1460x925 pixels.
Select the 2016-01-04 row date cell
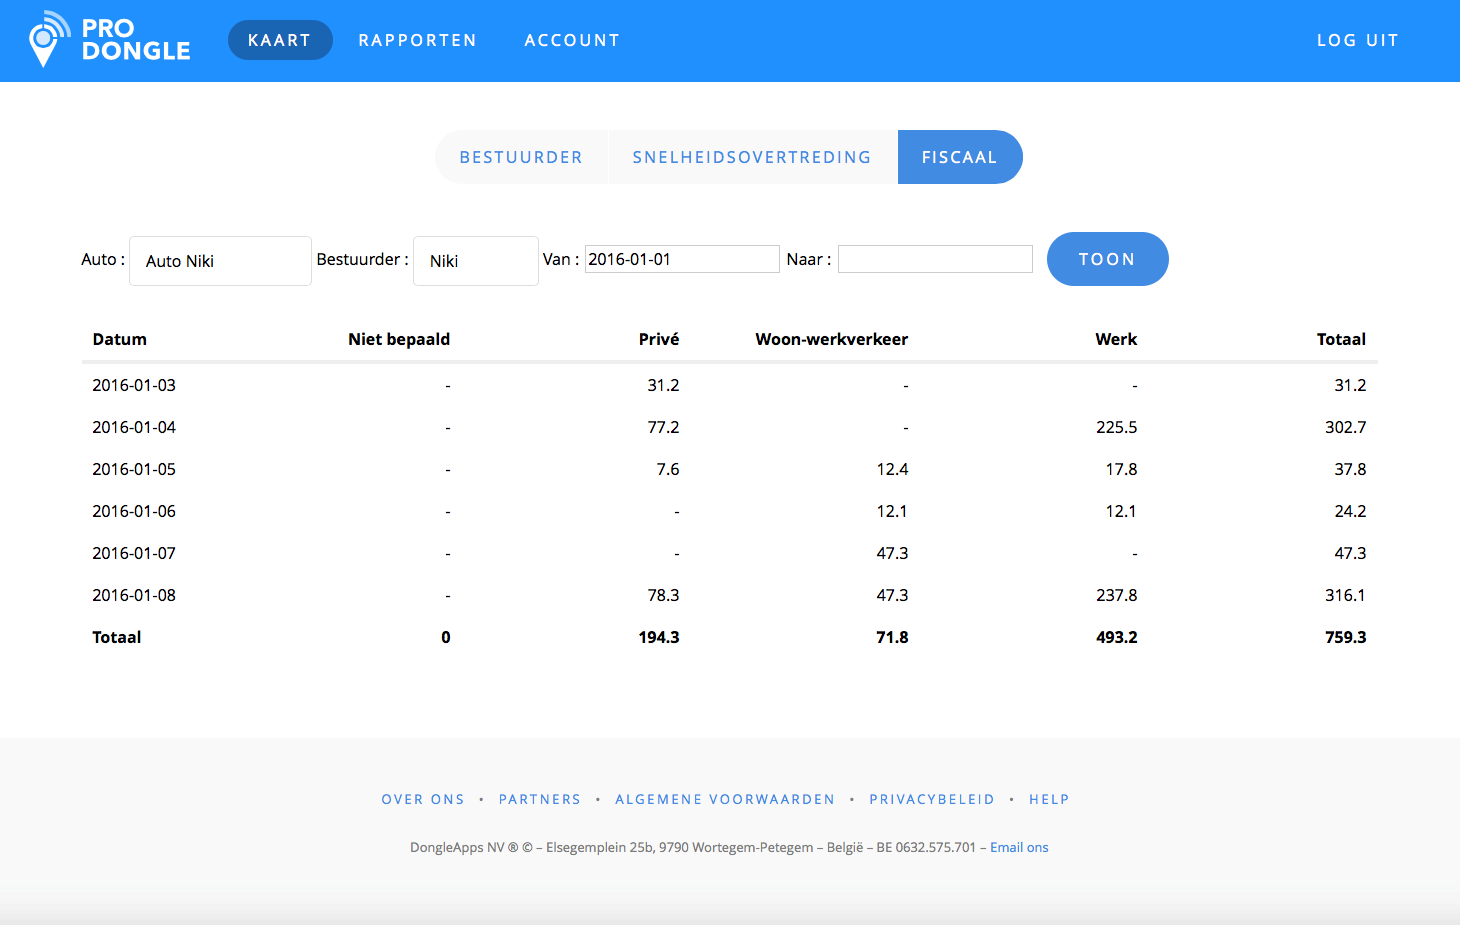pos(134,427)
